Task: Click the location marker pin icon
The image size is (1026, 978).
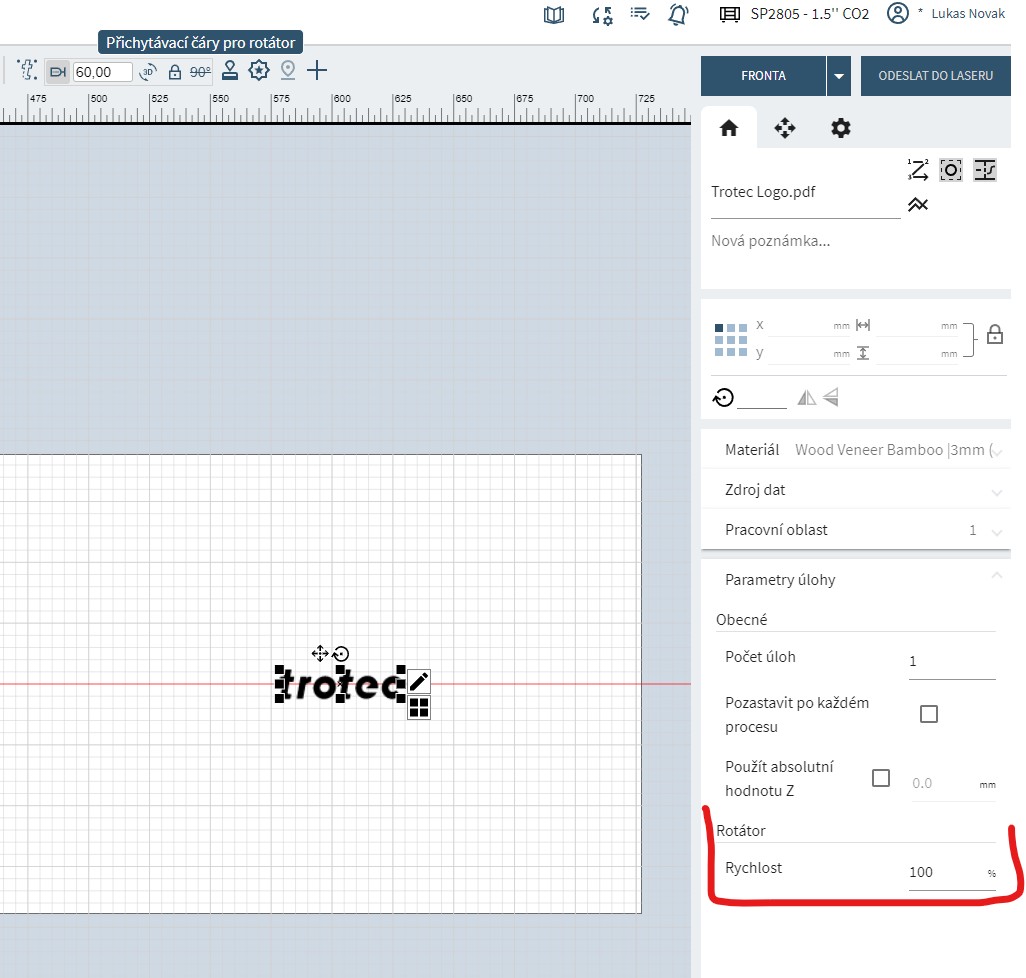Action: click(288, 71)
